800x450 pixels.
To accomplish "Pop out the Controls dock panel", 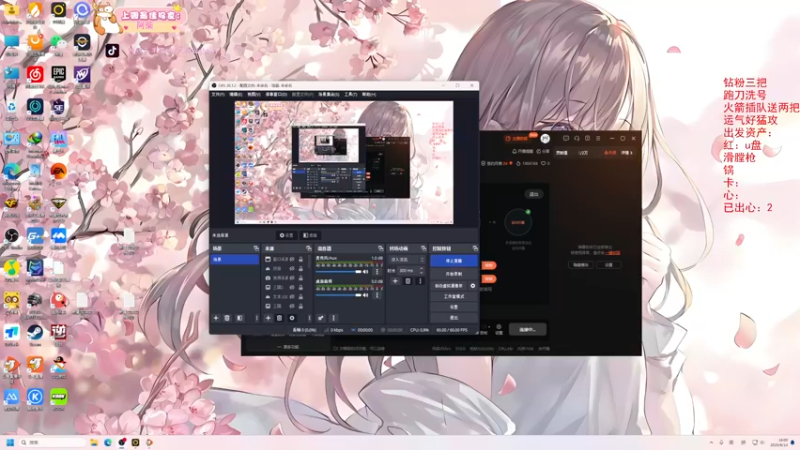I will (474, 248).
